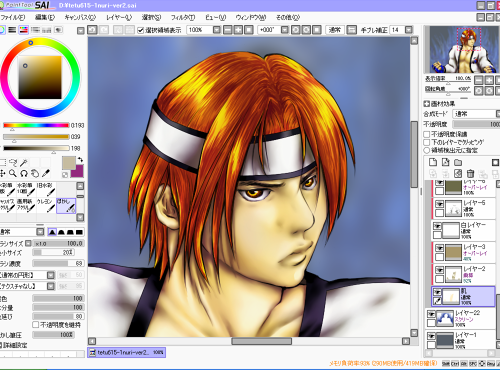The height and width of the screenshot is (370, 500).
Task: Open the ウィンドウ menu
Action: [251, 17]
